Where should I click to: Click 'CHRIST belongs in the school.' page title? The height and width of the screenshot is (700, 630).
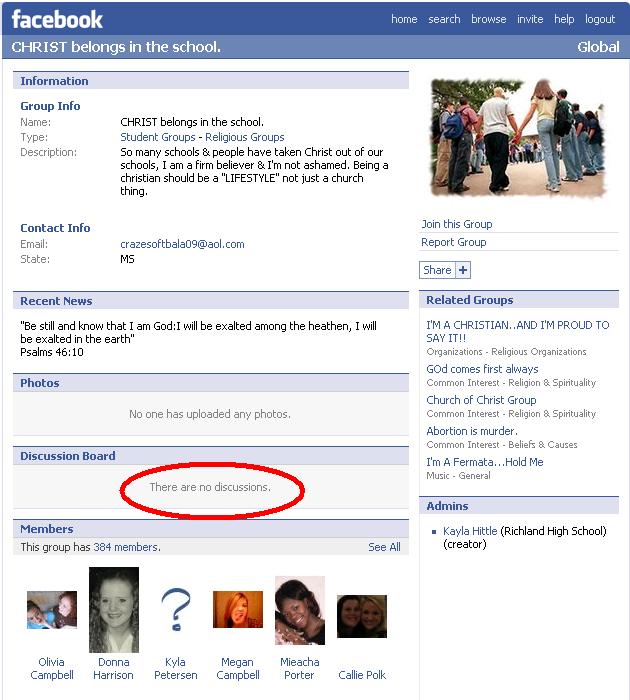tap(116, 47)
